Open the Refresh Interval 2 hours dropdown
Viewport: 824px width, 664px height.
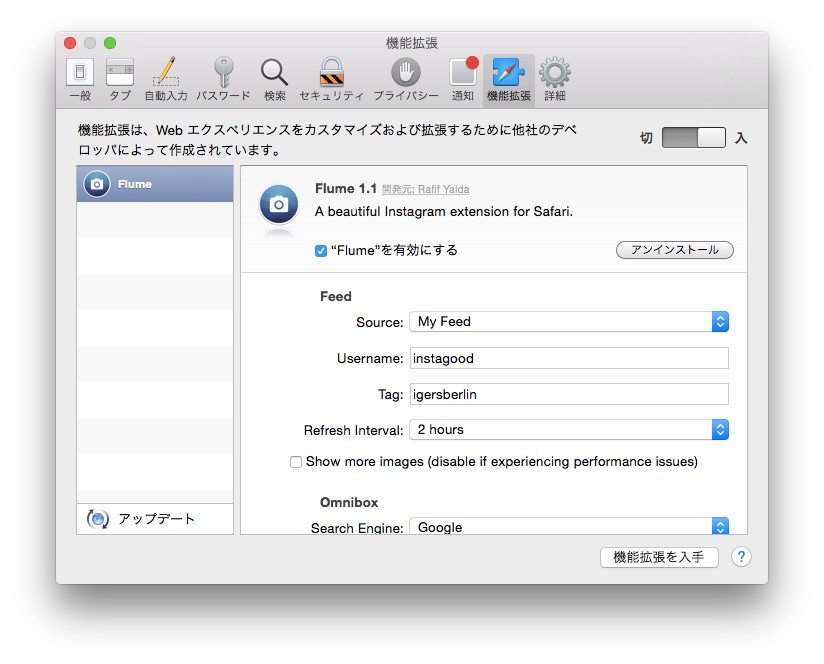coord(569,430)
